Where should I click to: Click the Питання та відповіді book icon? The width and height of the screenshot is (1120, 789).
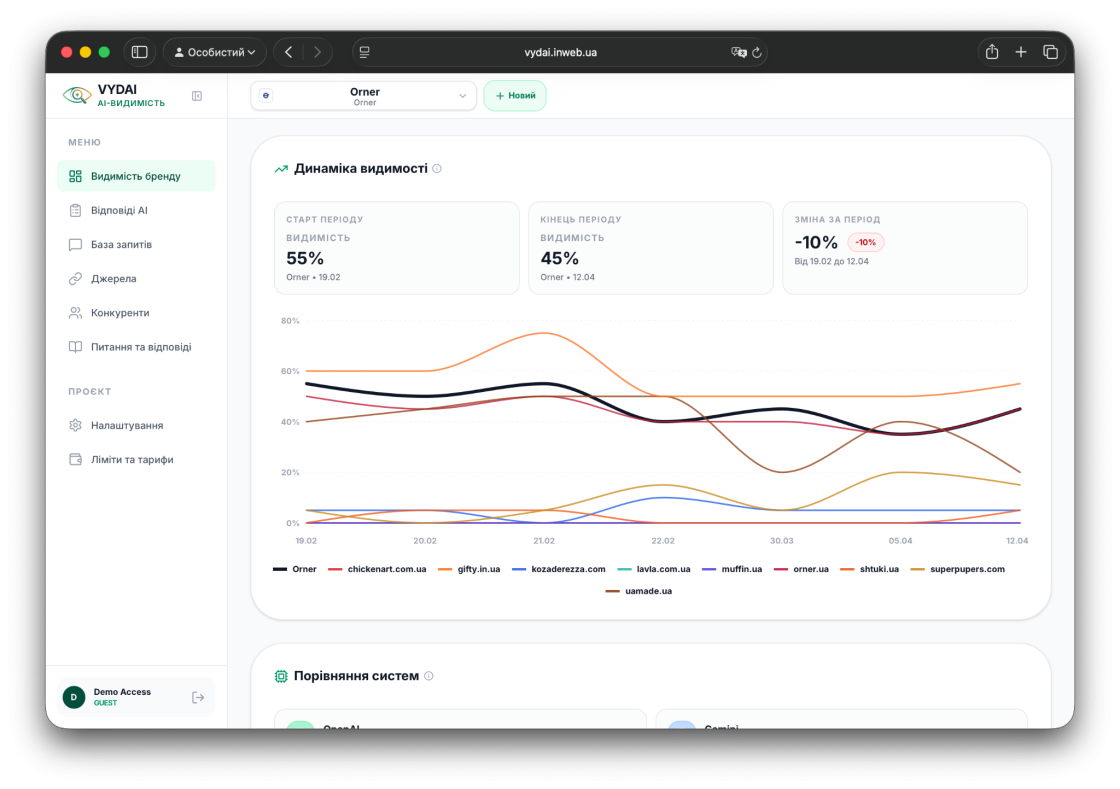point(75,347)
